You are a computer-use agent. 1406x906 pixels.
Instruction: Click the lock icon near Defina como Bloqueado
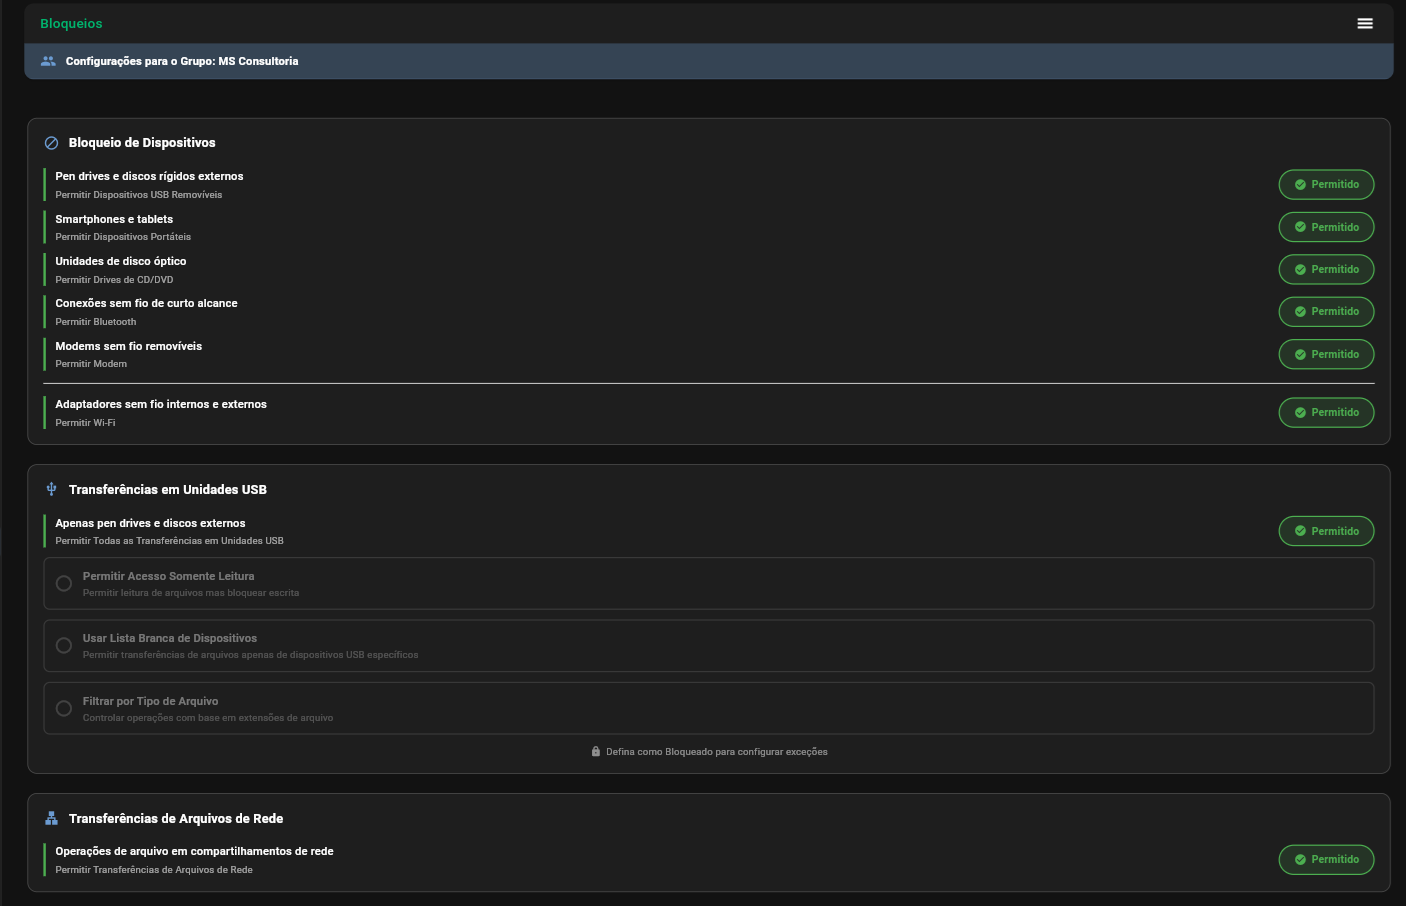(x=596, y=752)
